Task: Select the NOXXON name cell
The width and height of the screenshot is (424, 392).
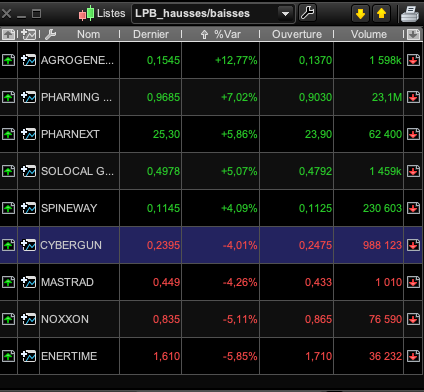Action: 79,319
